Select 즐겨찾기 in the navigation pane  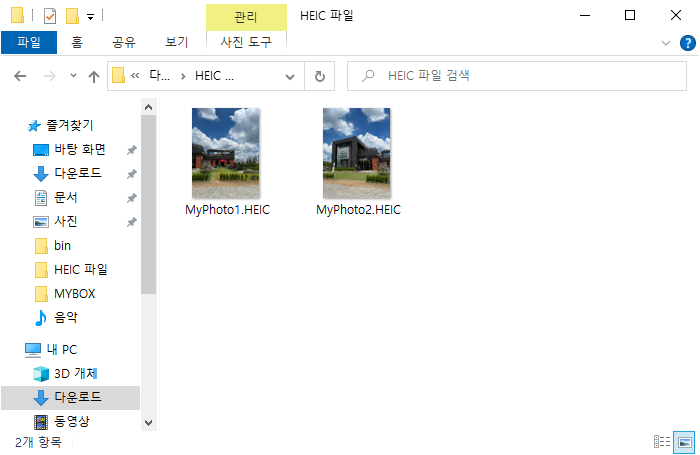tap(70, 125)
